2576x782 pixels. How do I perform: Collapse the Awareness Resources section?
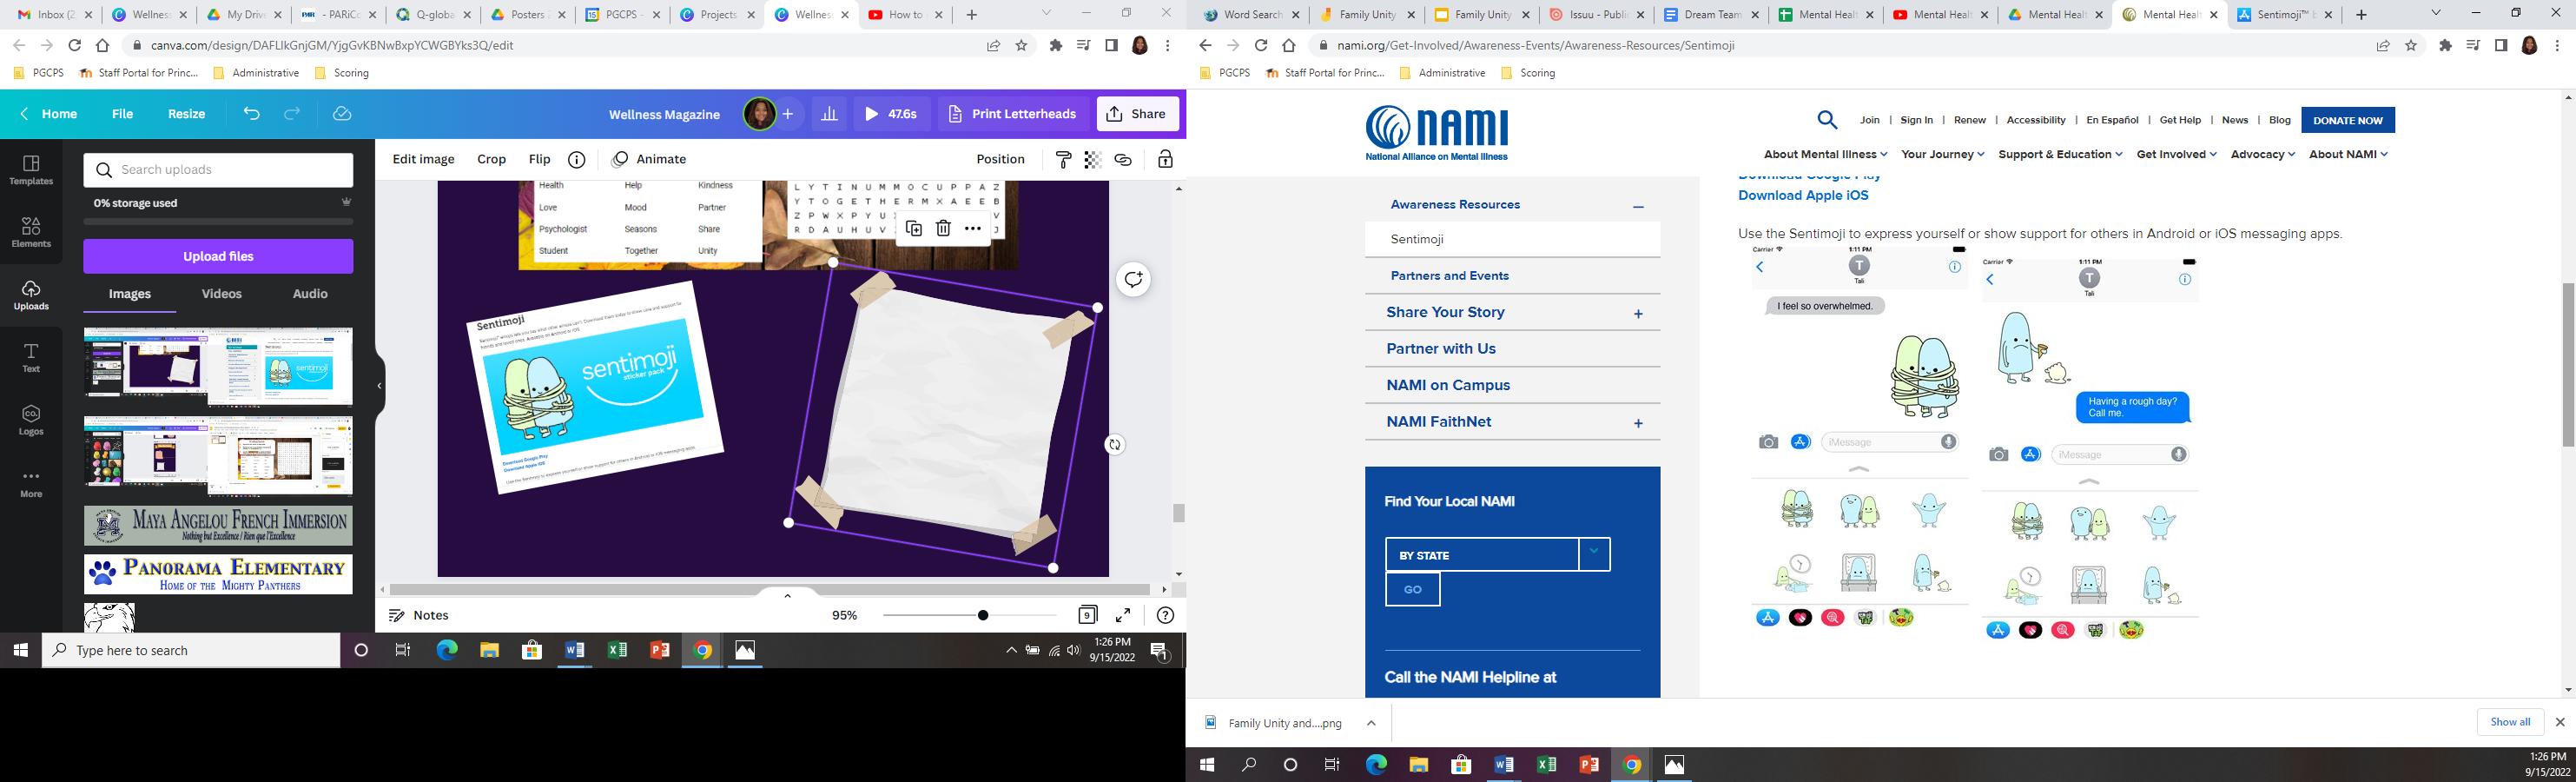[x=1638, y=206]
